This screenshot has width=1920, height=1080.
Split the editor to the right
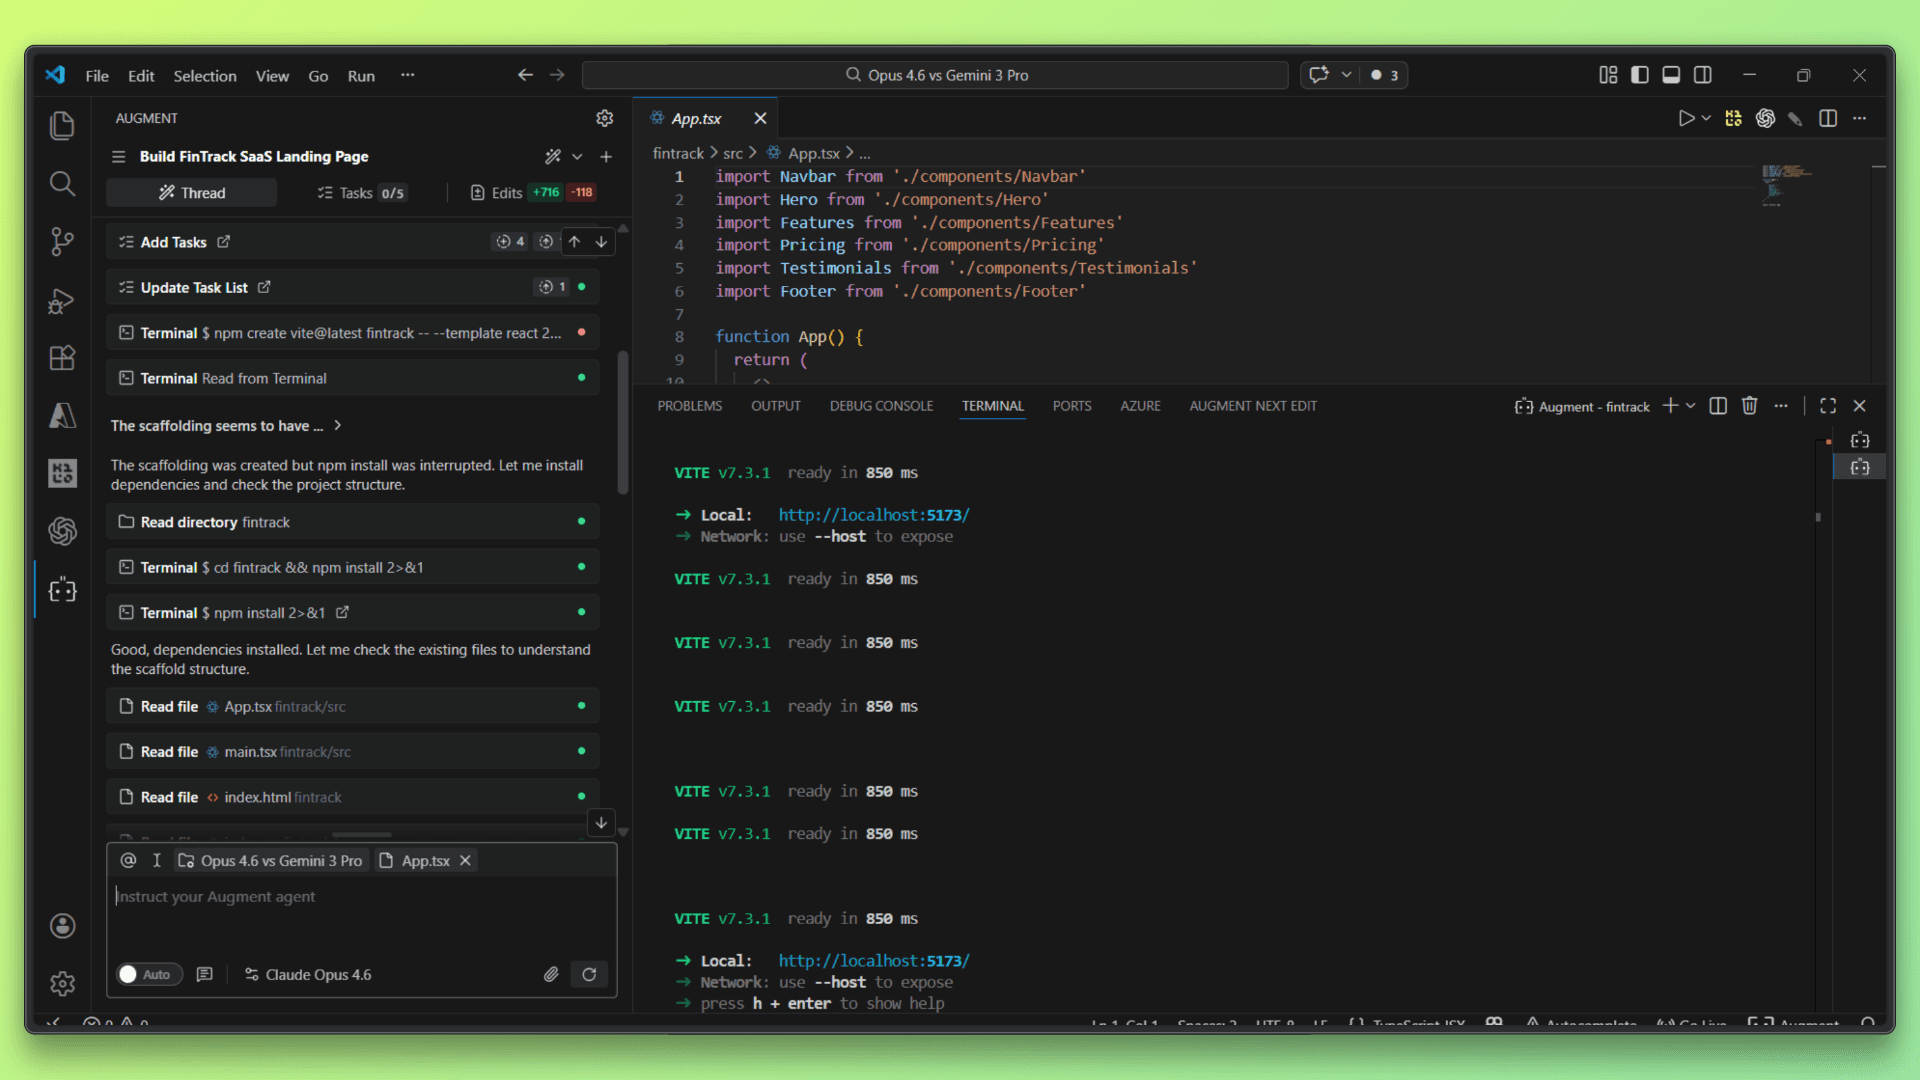pos(1827,118)
